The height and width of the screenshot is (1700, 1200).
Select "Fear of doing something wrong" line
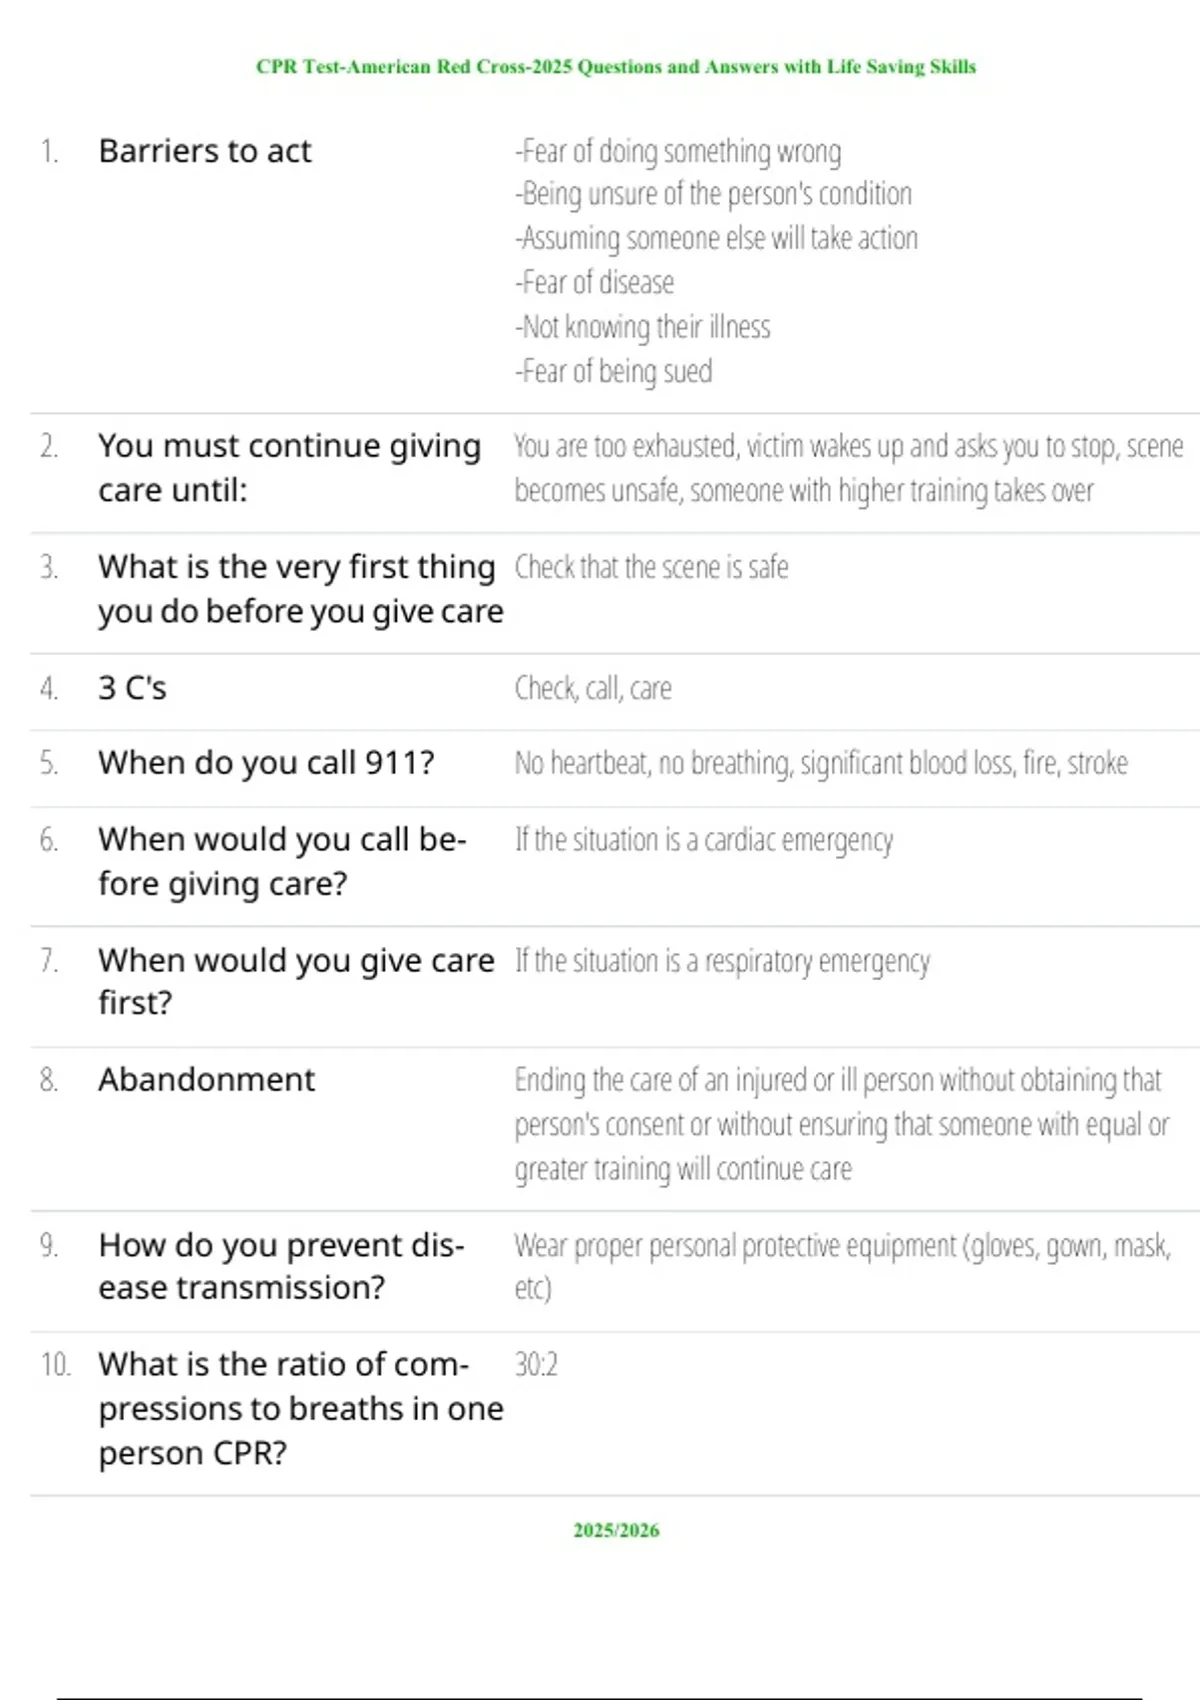[x=678, y=151]
